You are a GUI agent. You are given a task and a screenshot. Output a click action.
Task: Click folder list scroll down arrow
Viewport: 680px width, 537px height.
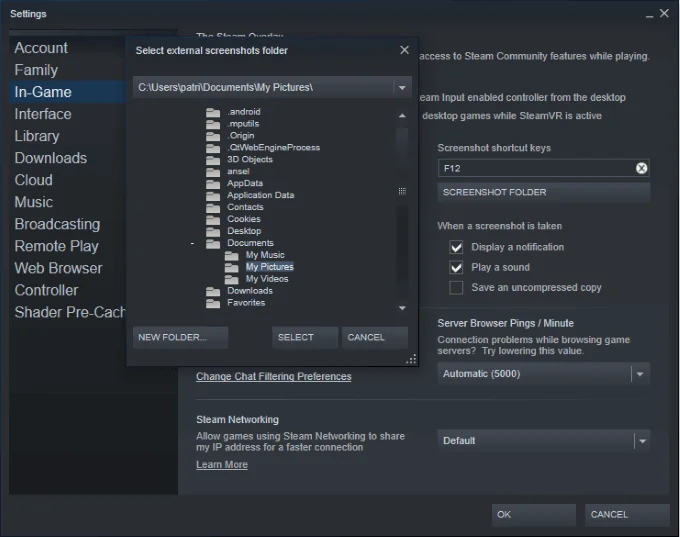point(402,308)
